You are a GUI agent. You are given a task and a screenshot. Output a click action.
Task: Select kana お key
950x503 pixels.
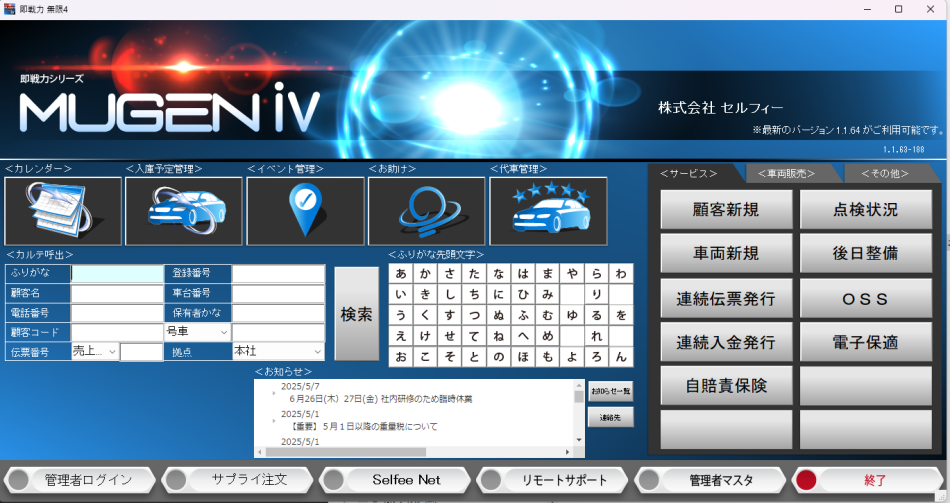click(x=401, y=356)
